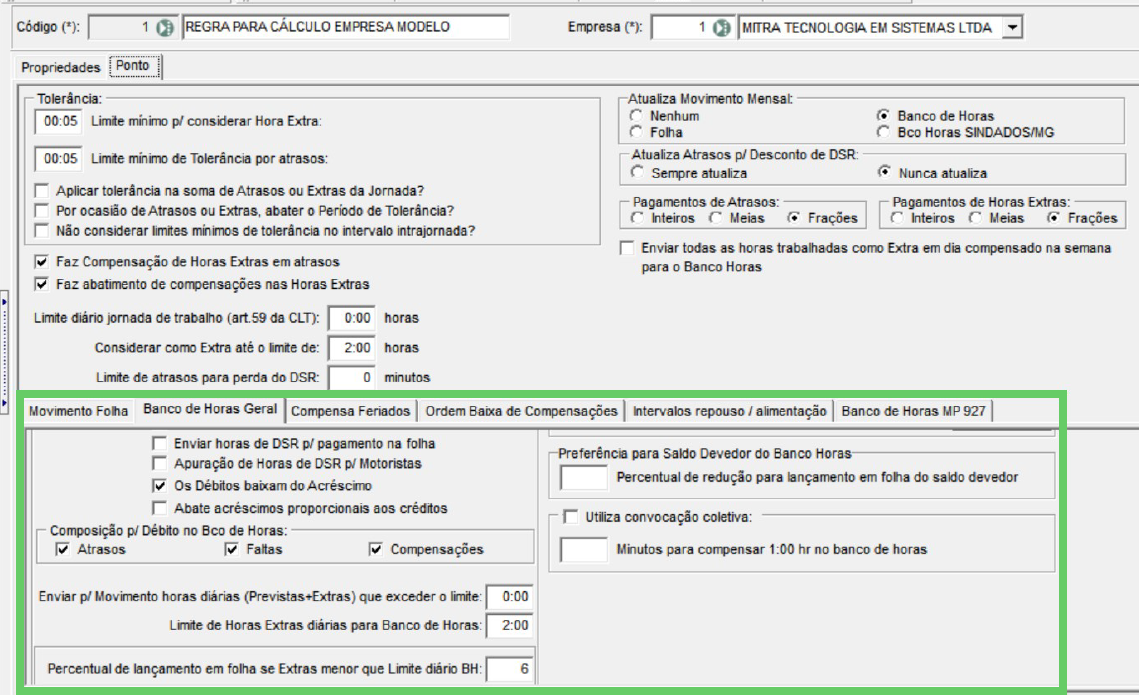
Task: Click Limite diário jornada de trabalho field
Action: click(x=351, y=318)
